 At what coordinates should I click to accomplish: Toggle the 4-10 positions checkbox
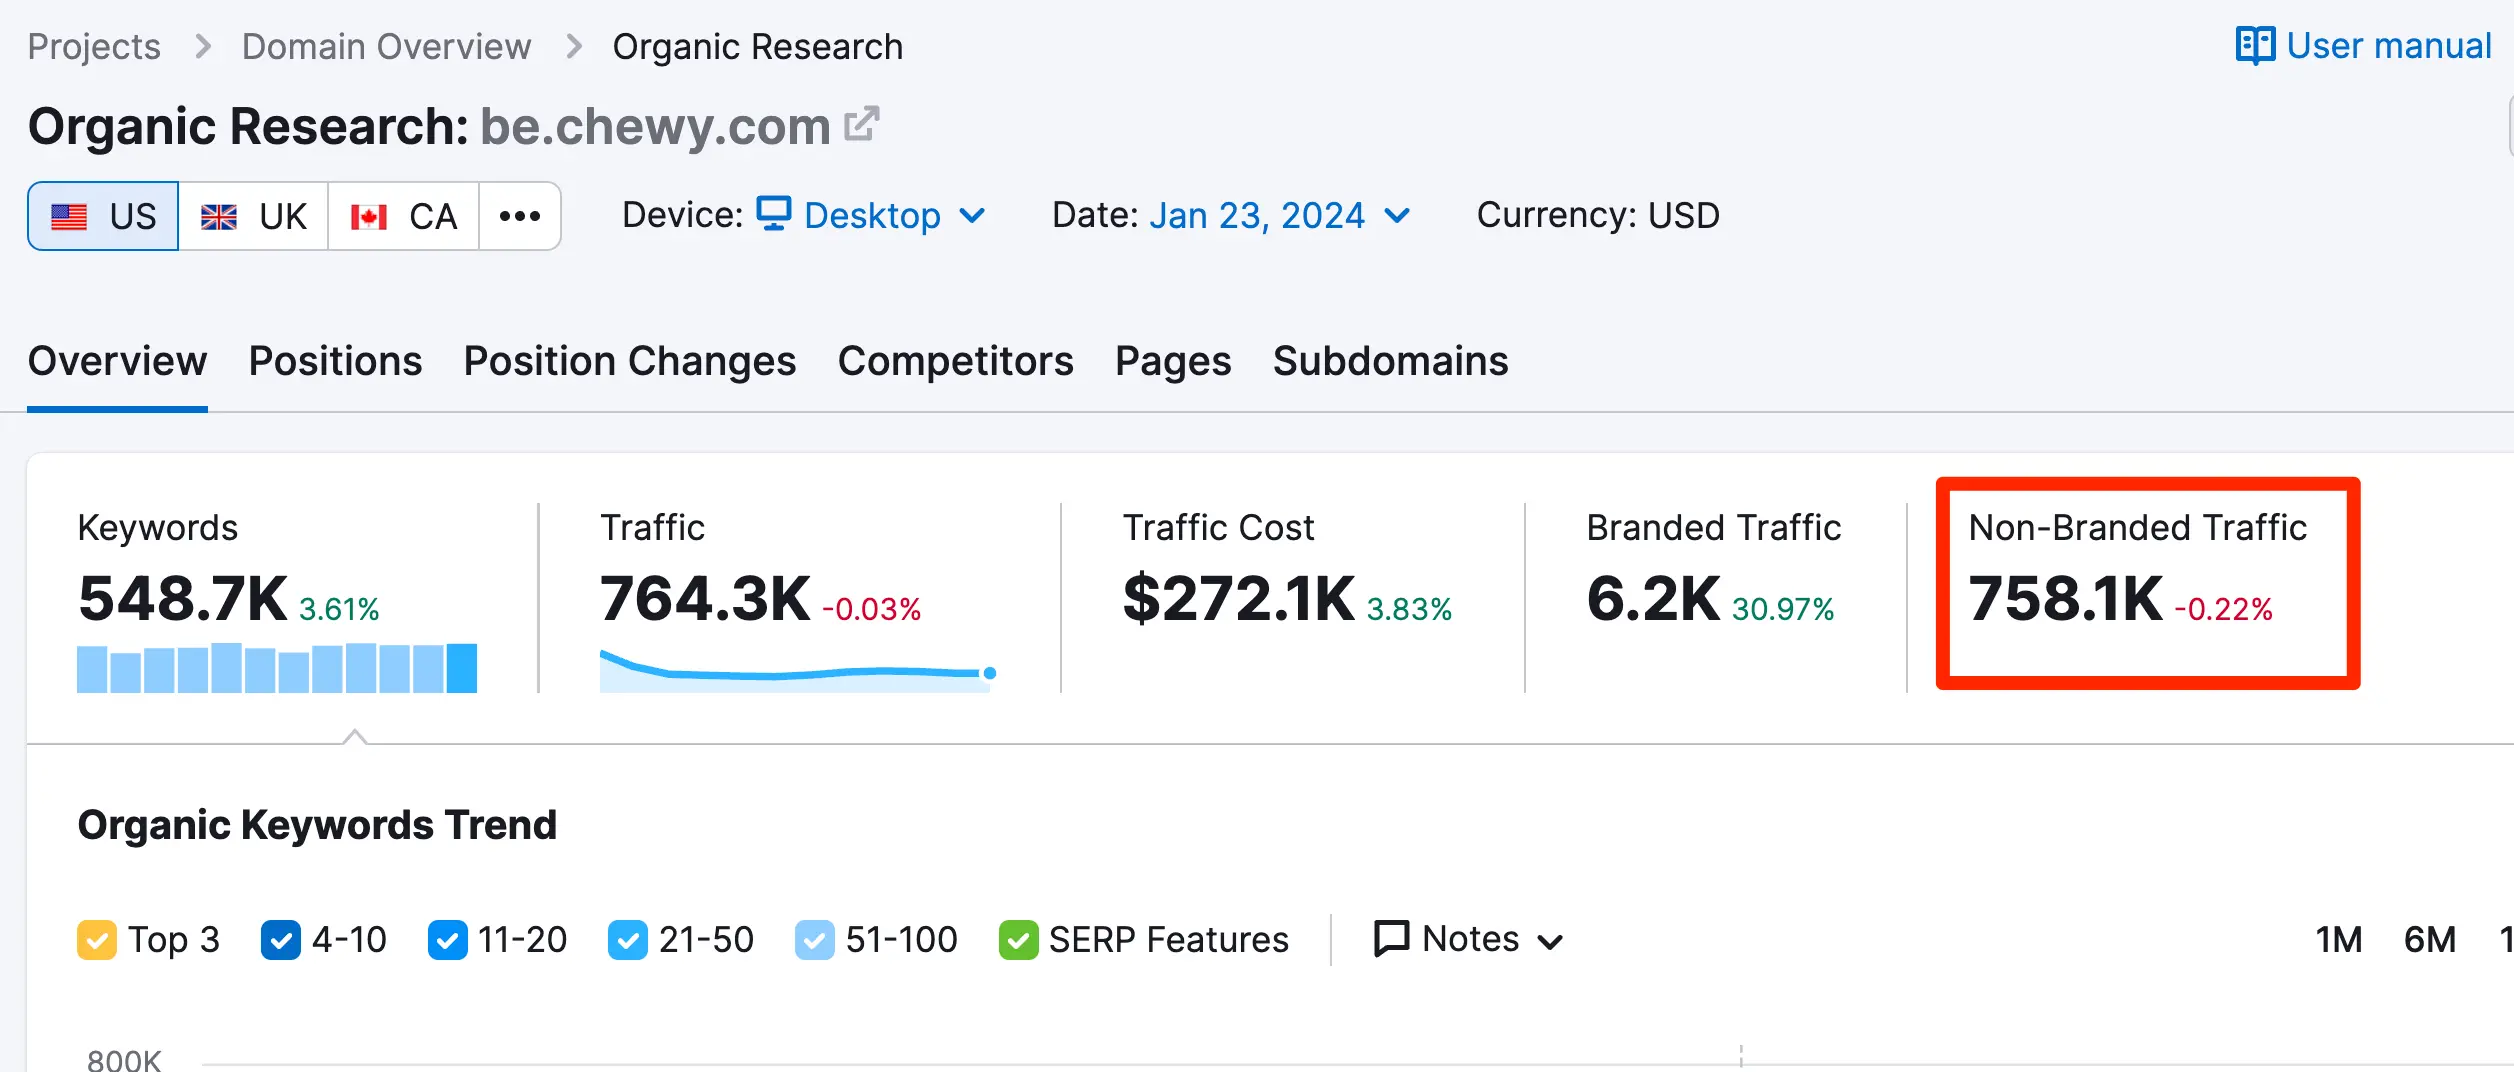[x=281, y=940]
